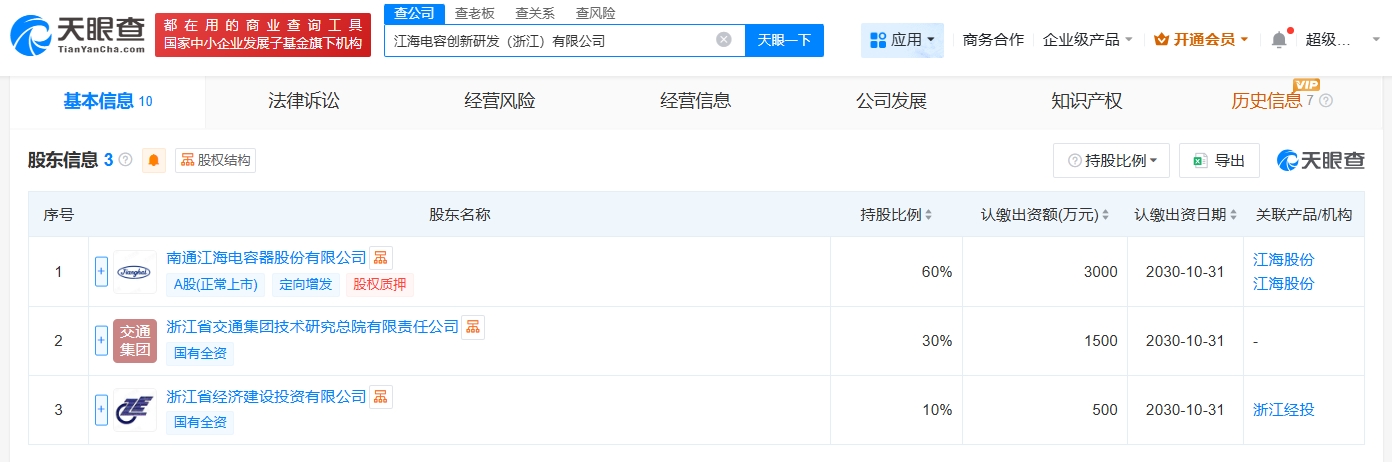Click the 导出 export button
1392x462 pixels.
point(1219,160)
